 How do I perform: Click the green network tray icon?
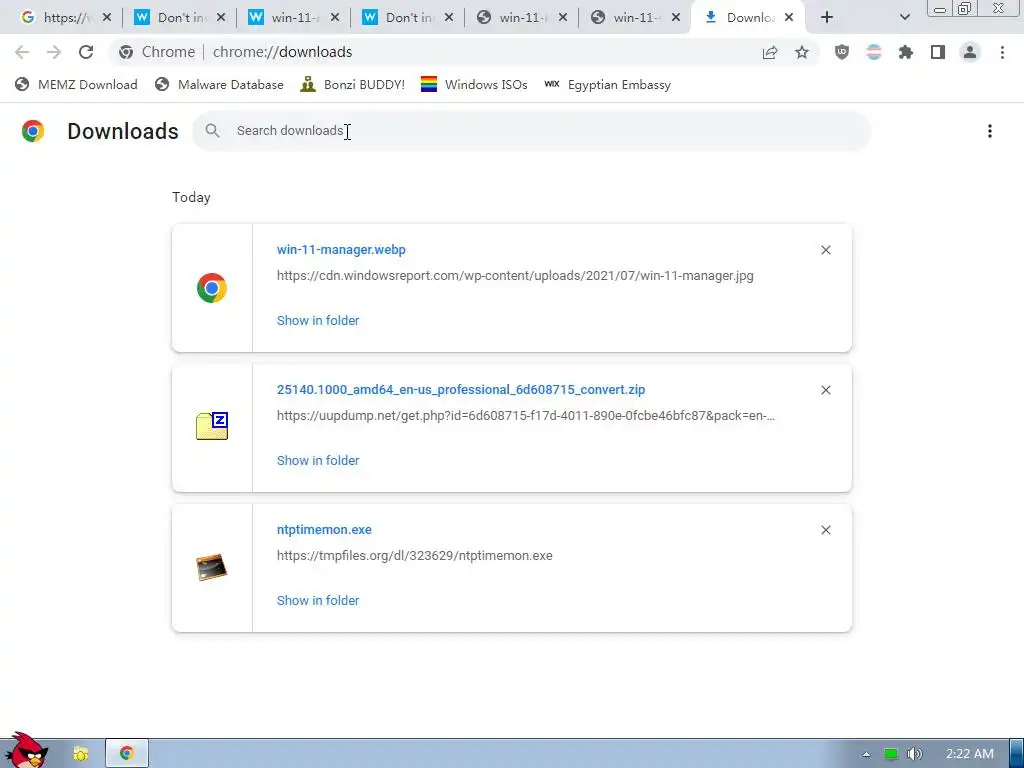click(x=891, y=754)
